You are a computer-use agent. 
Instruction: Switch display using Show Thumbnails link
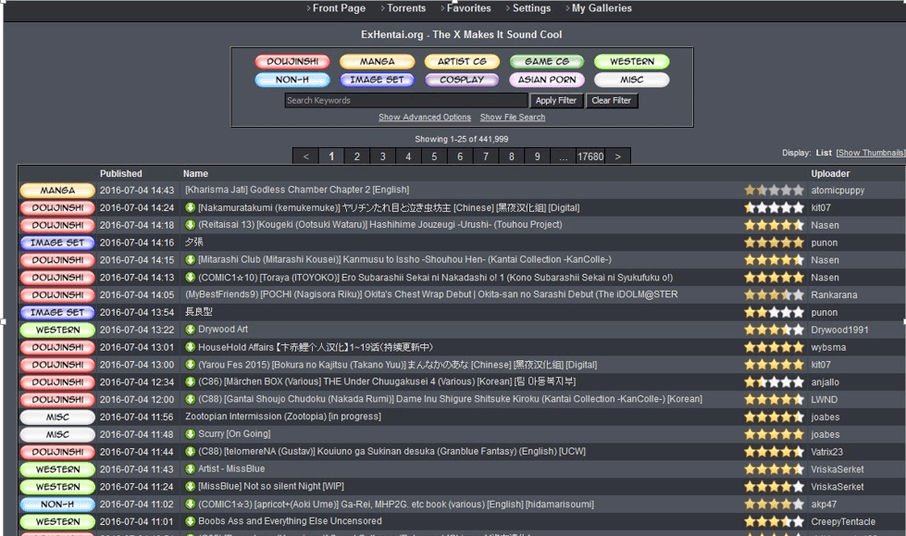[x=869, y=153]
